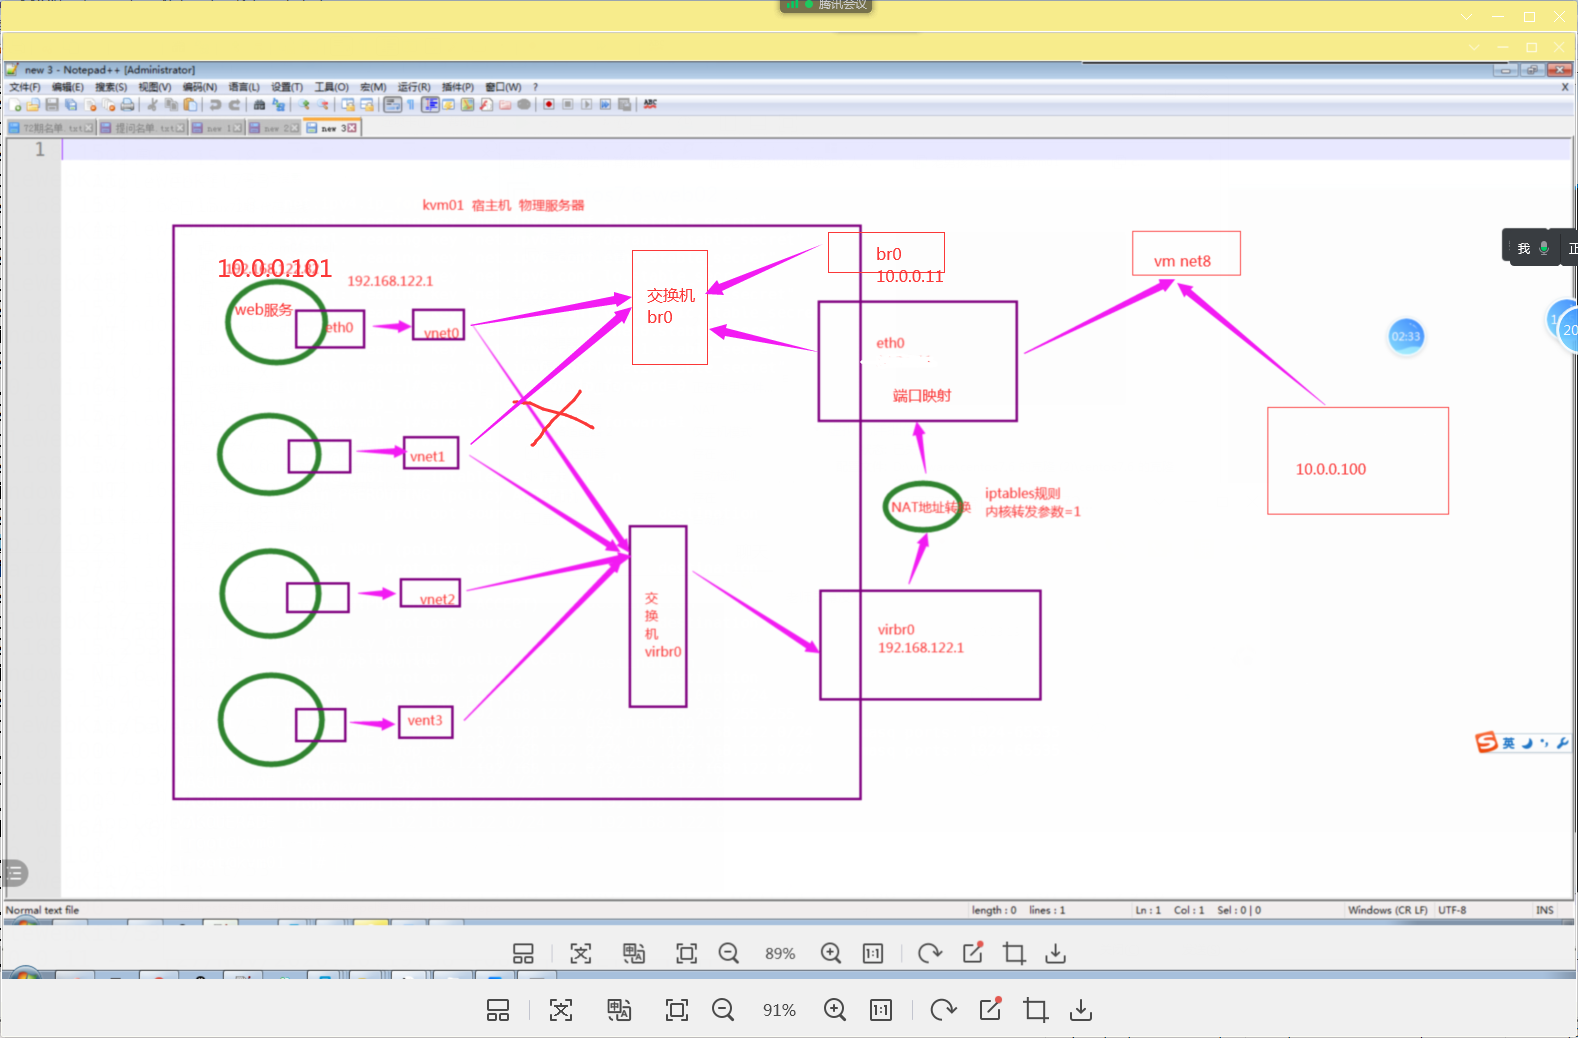Expand chevron in the topmost yellow title bar
Image resolution: width=1578 pixels, height=1038 pixels.
1466,17
